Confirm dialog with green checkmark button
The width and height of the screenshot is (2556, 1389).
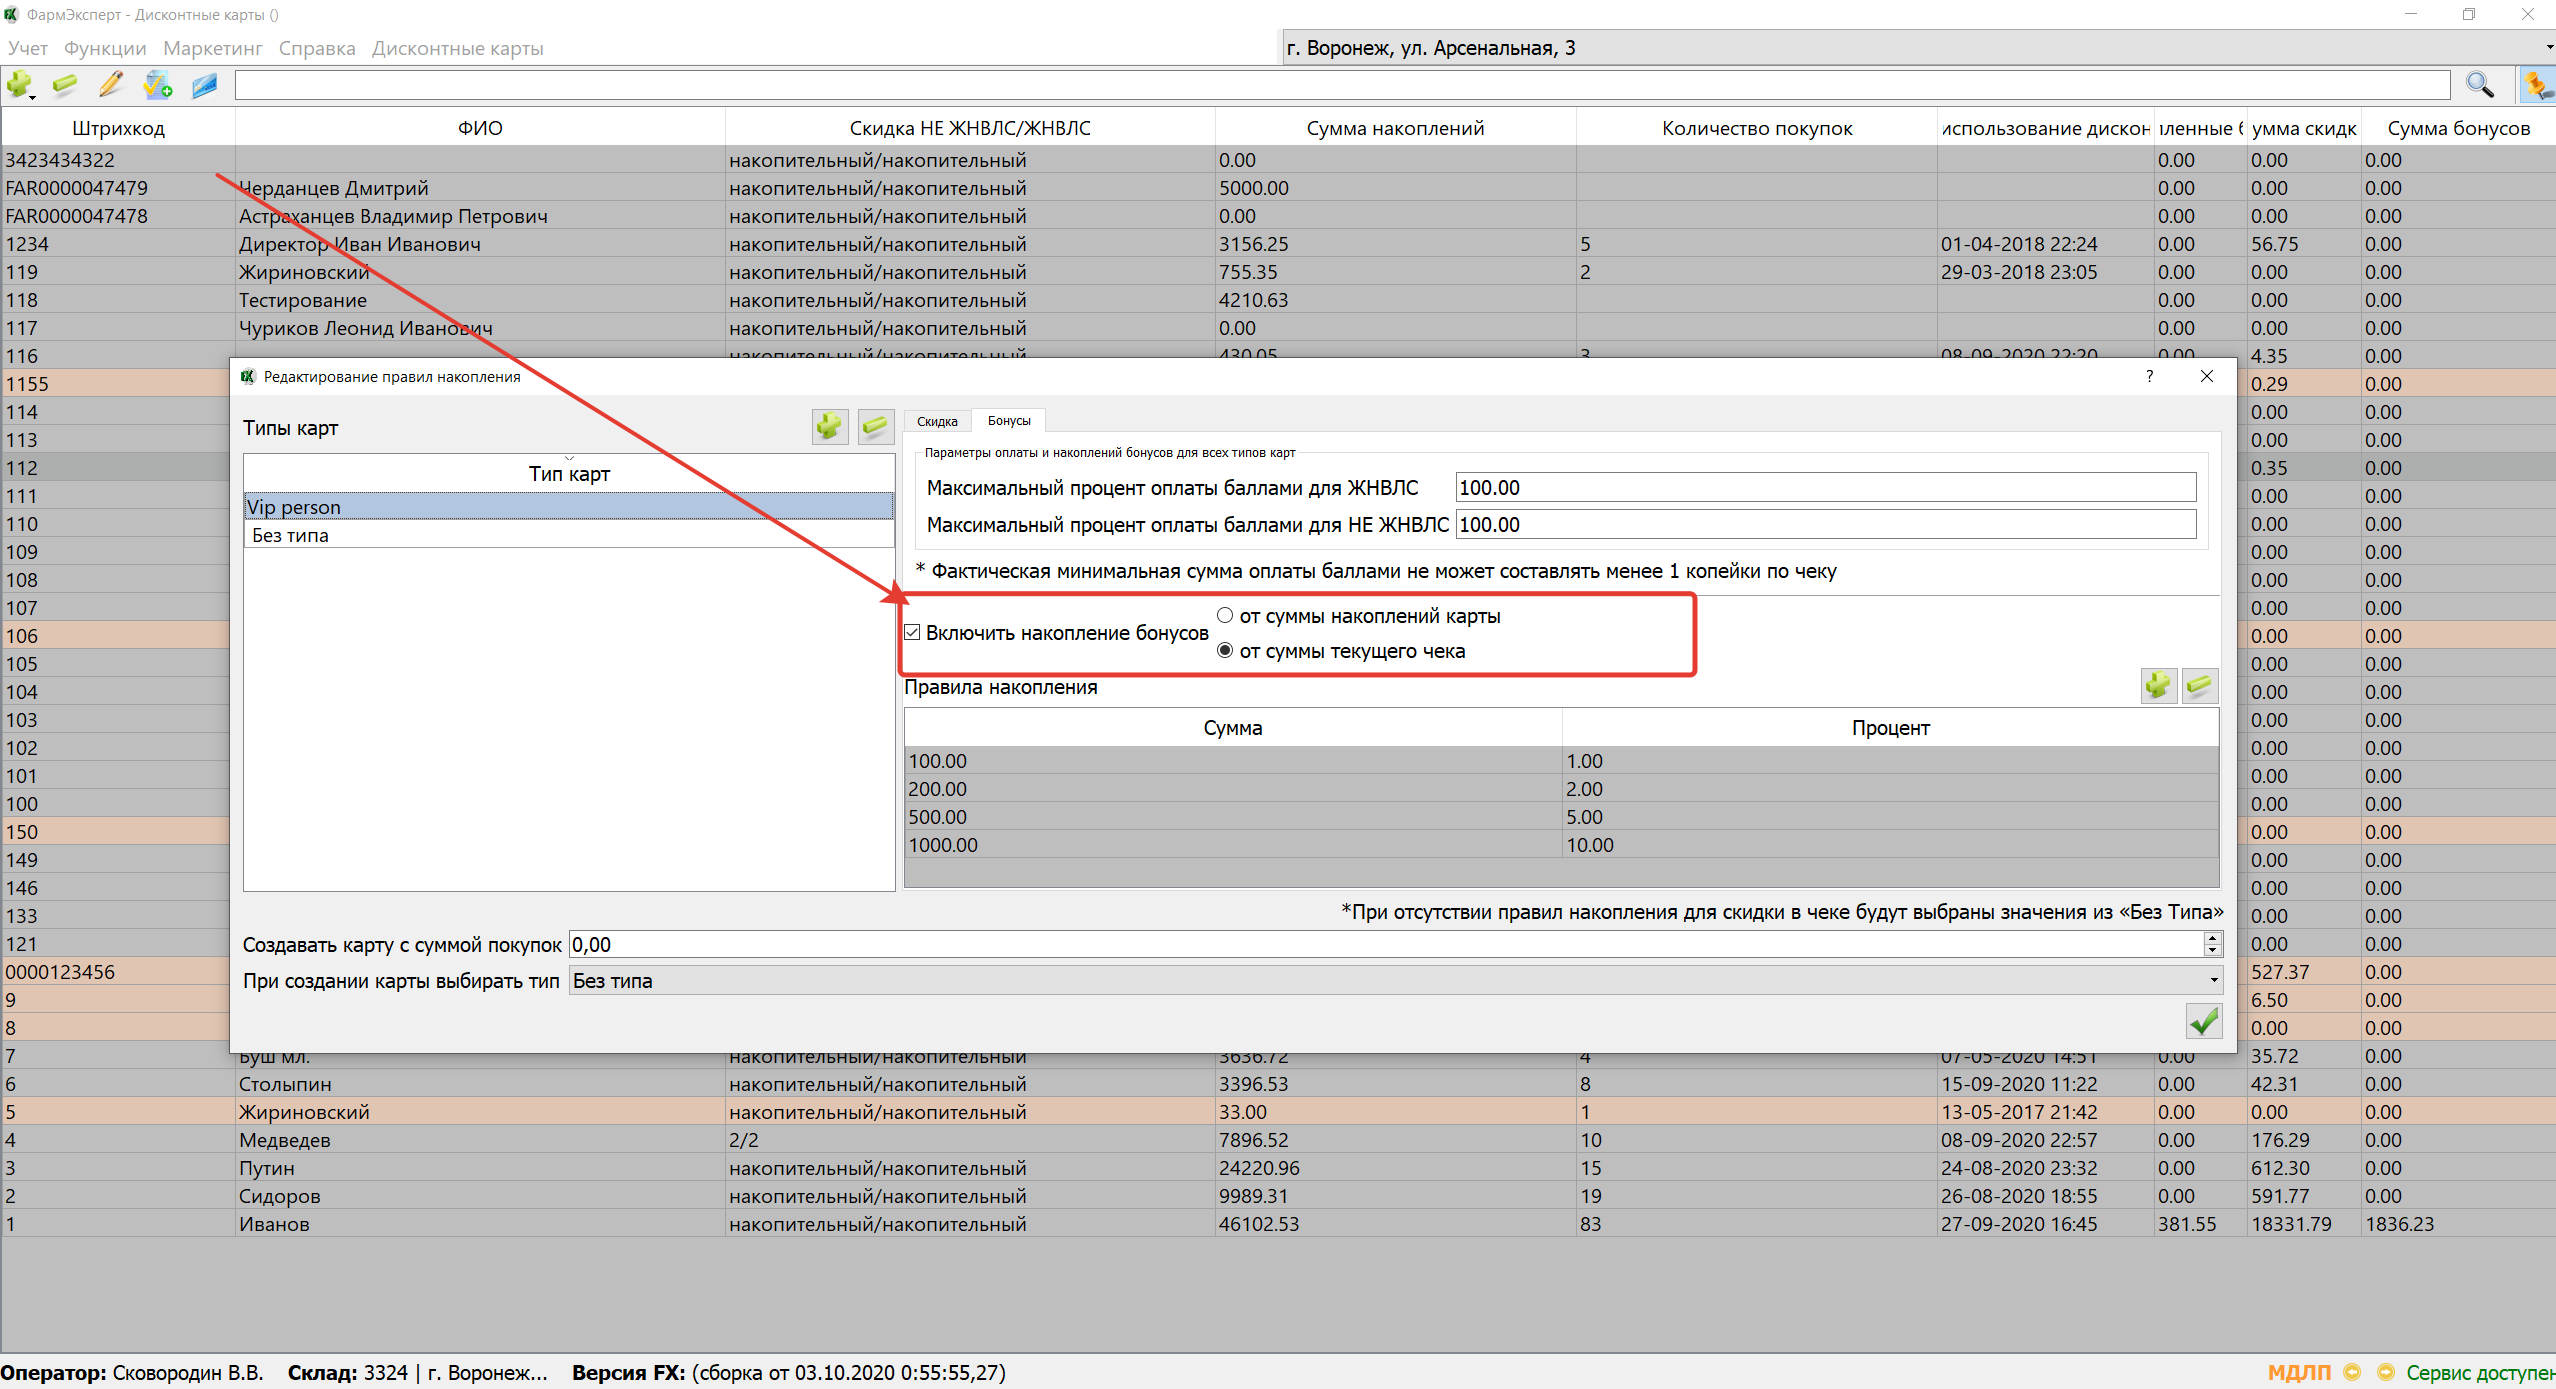[2204, 1021]
